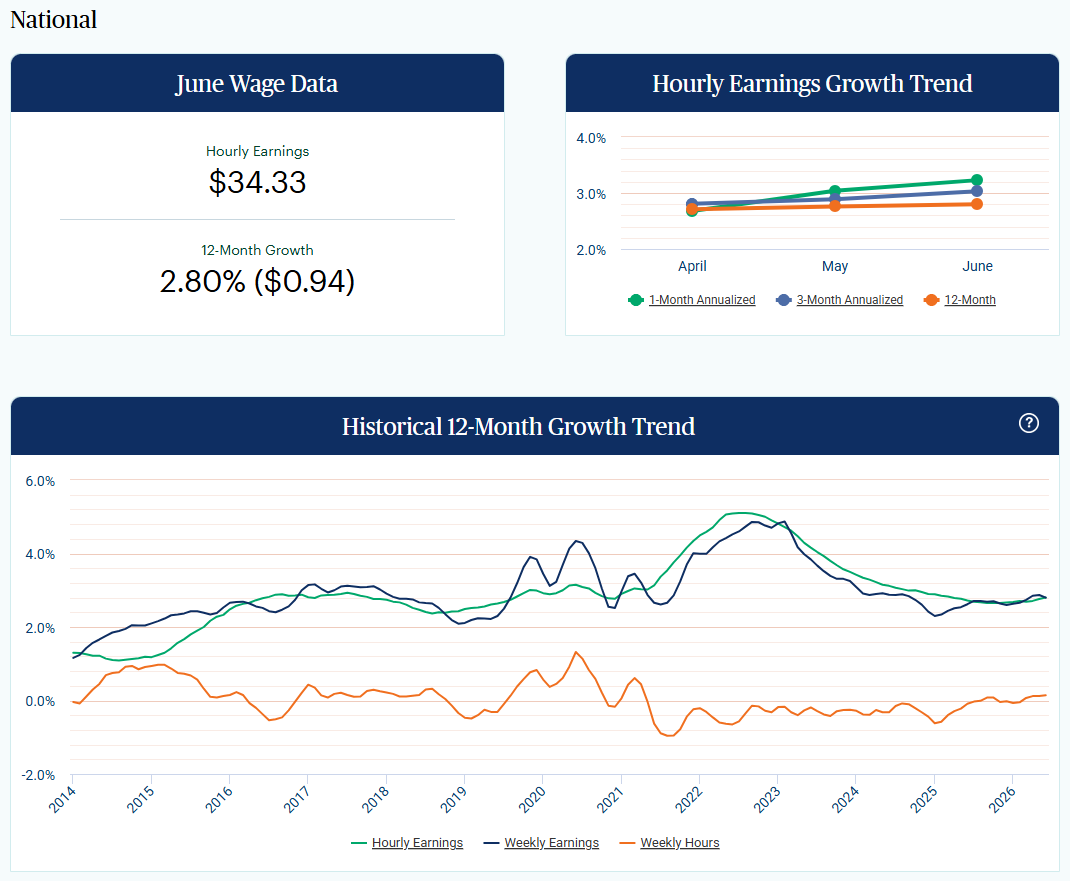
Task: Click the 2.0% label in growth trend chart
Action: [591, 250]
